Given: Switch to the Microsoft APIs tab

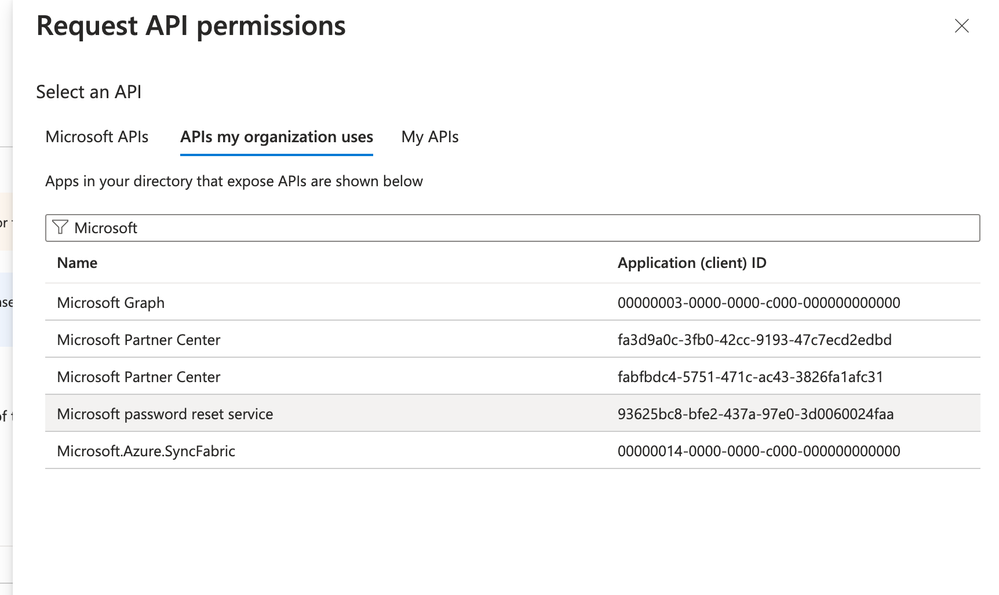Looking at the screenshot, I should [x=97, y=137].
